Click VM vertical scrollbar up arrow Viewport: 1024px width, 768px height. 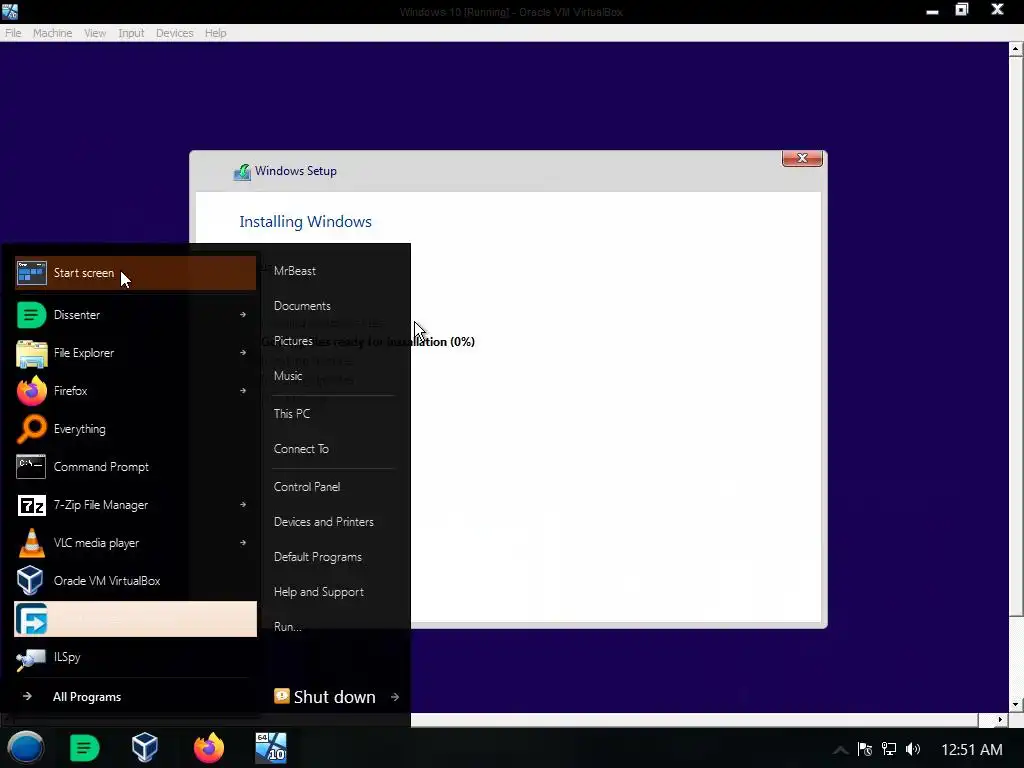[x=1016, y=50]
